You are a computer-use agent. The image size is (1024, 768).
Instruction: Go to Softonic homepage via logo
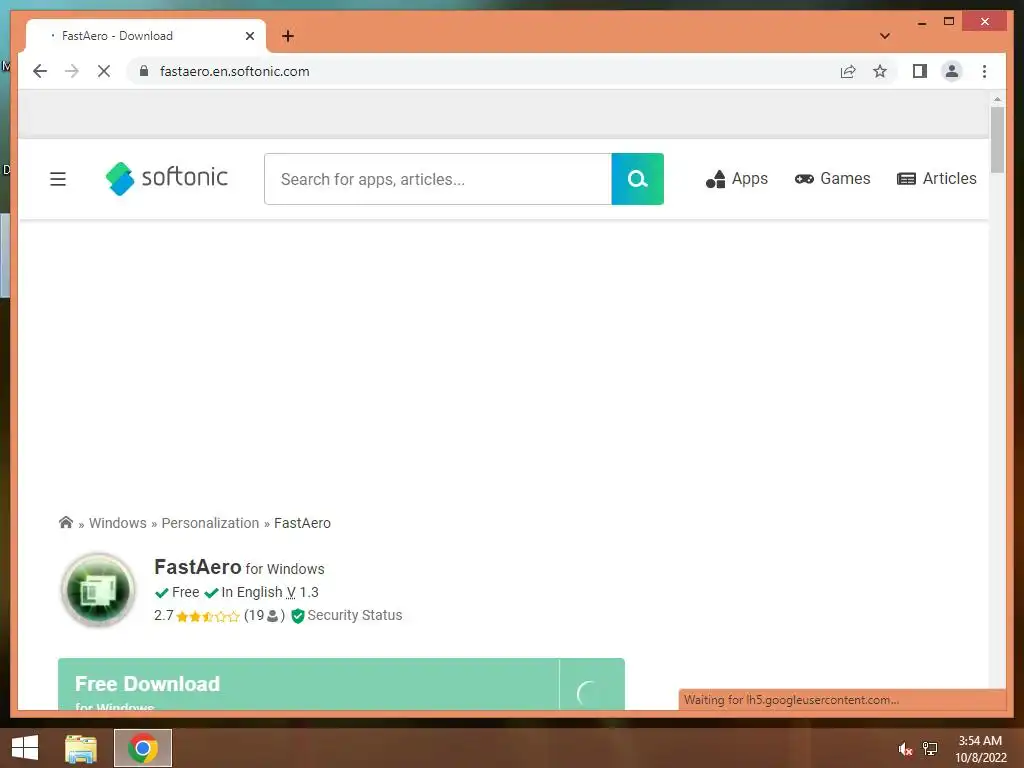click(x=167, y=178)
